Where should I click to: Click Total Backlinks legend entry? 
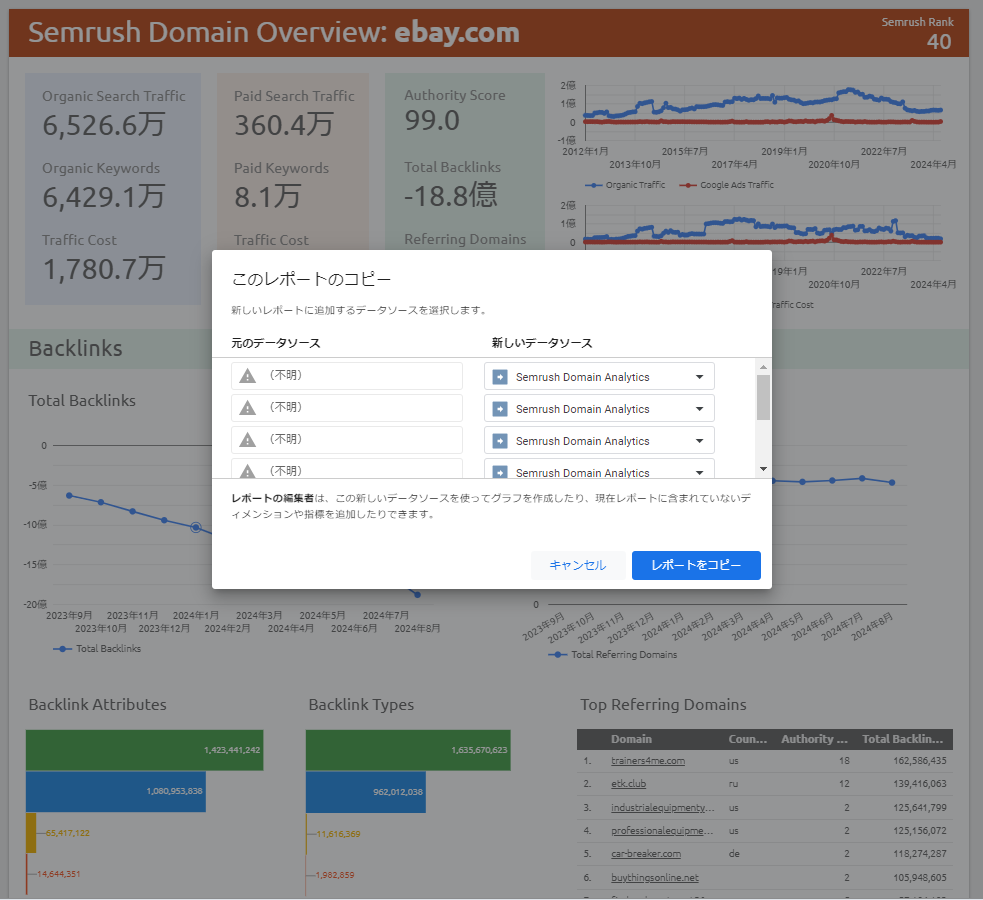[x=97, y=649]
